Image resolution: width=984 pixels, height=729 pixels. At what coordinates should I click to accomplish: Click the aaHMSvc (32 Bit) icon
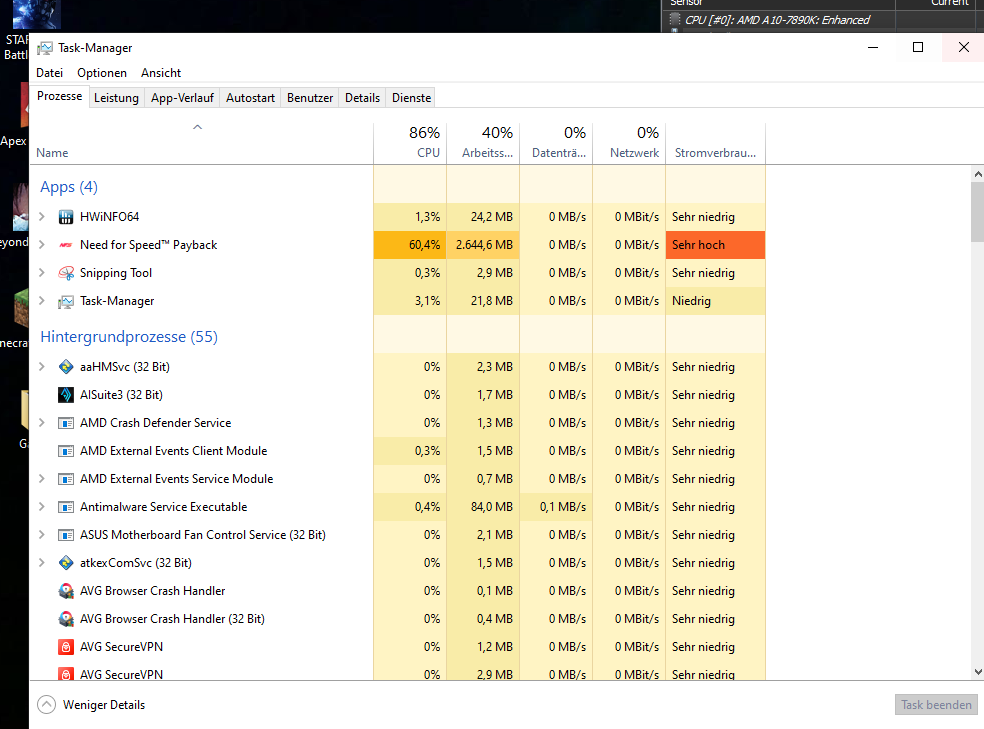[x=66, y=367]
